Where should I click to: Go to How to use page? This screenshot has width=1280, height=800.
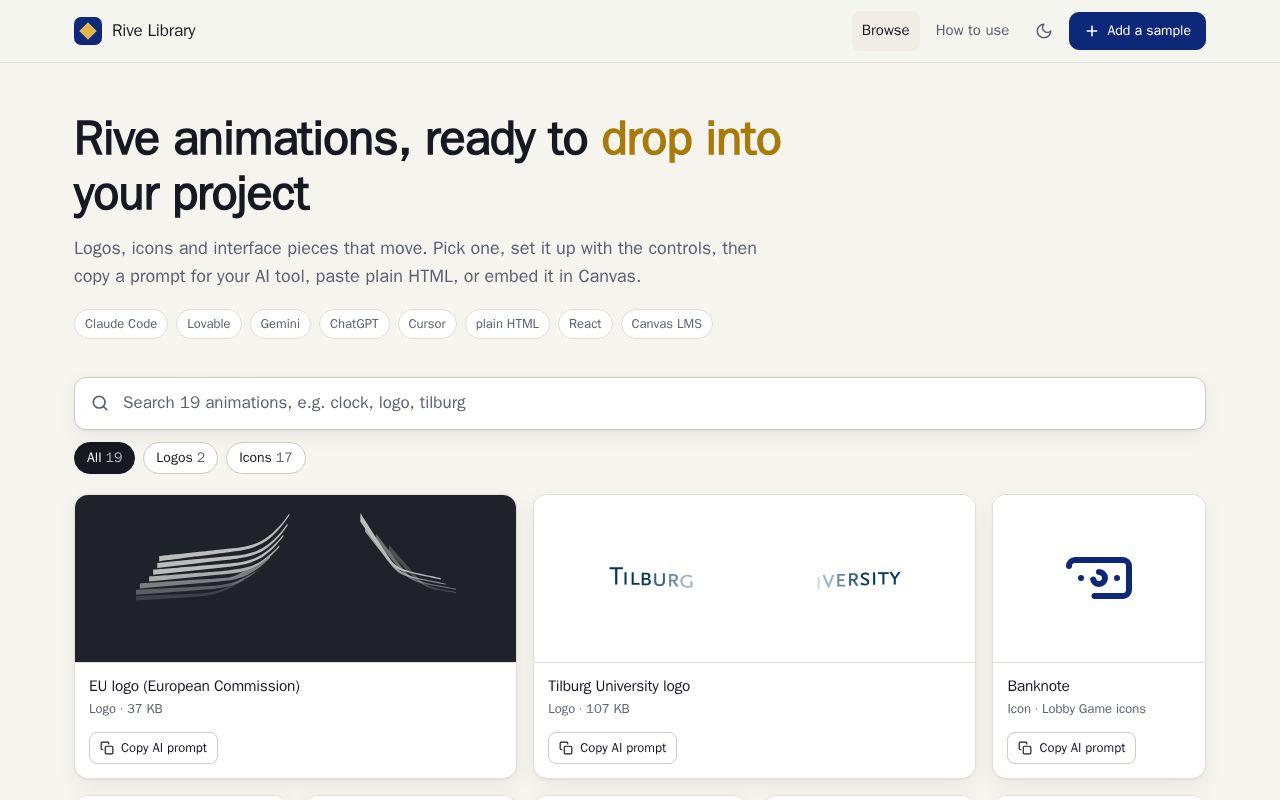972,31
